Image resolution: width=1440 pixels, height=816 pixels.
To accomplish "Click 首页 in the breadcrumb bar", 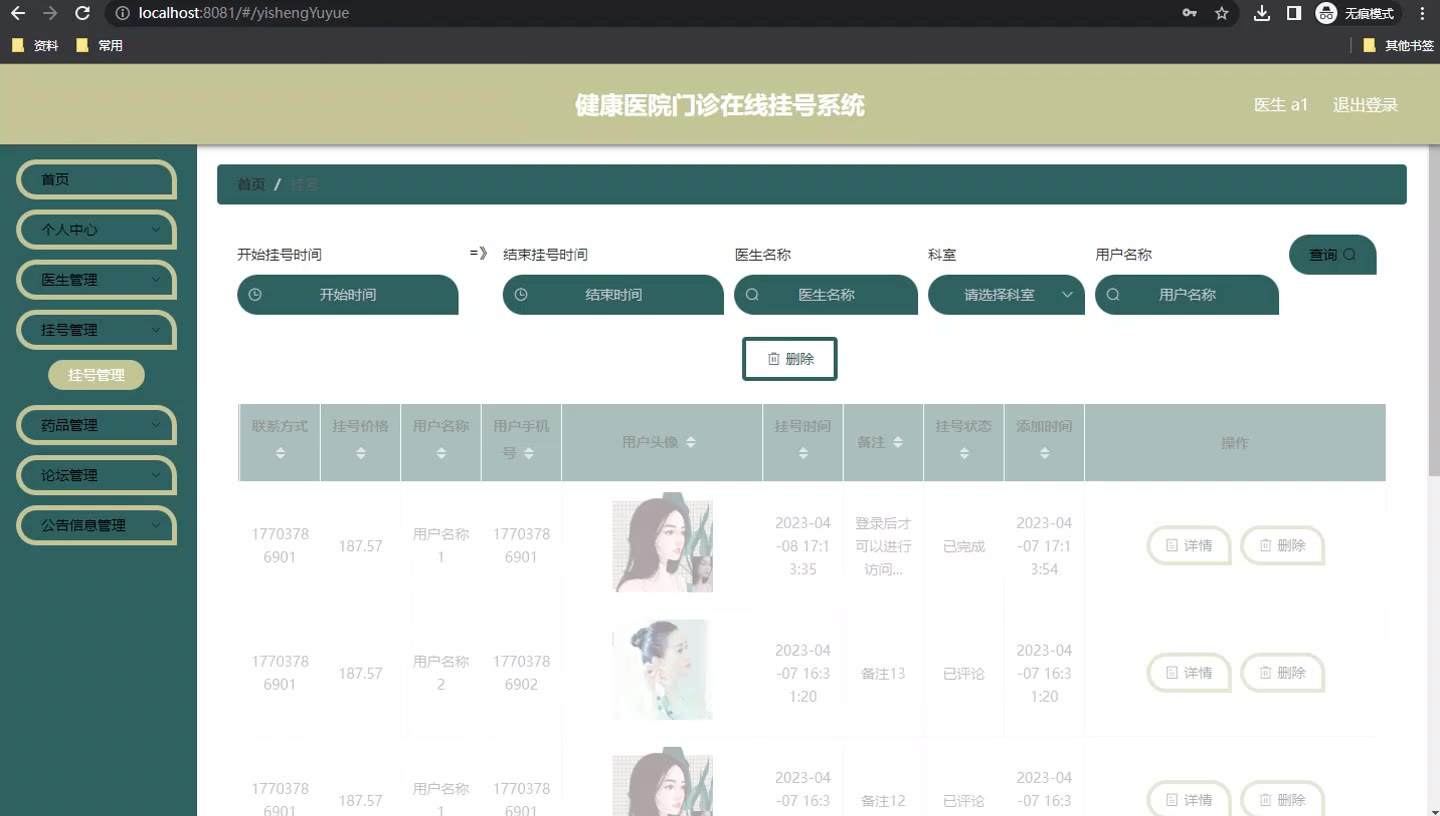I will click(251, 184).
